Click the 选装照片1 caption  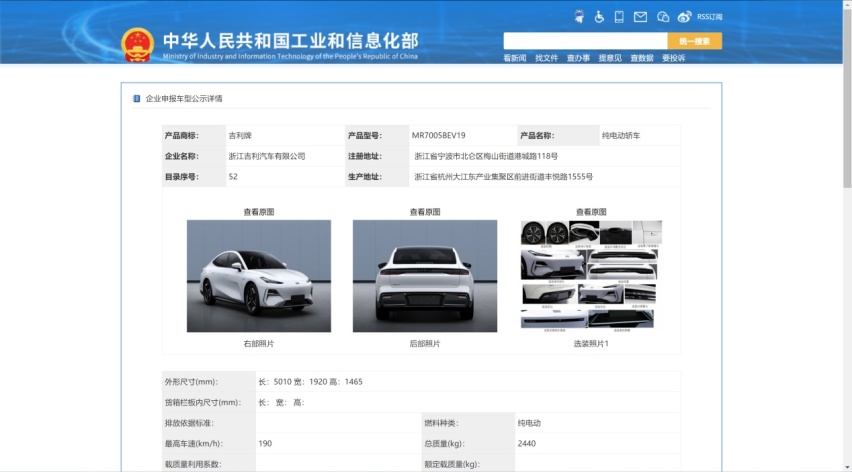pos(591,344)
